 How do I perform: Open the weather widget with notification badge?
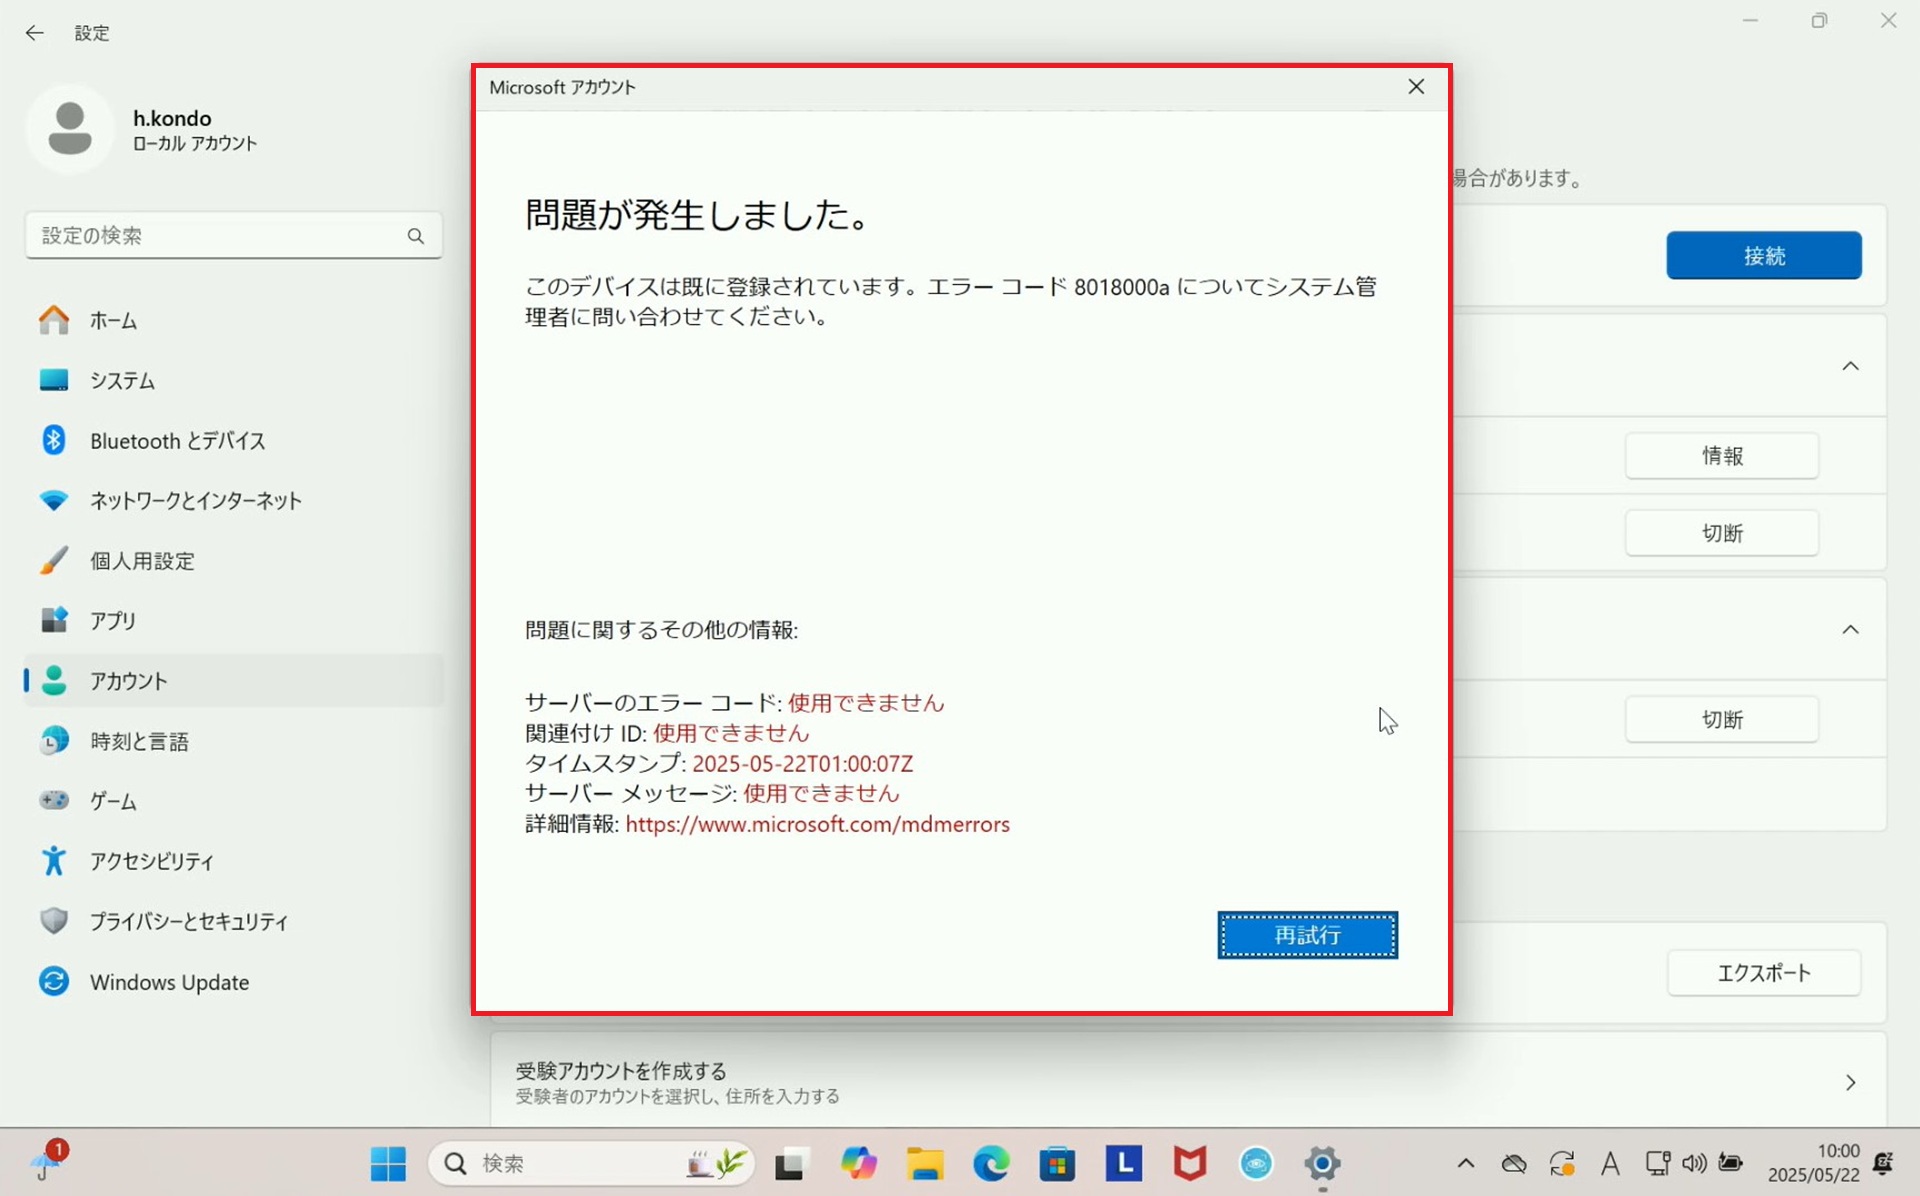click(48, 1162)
